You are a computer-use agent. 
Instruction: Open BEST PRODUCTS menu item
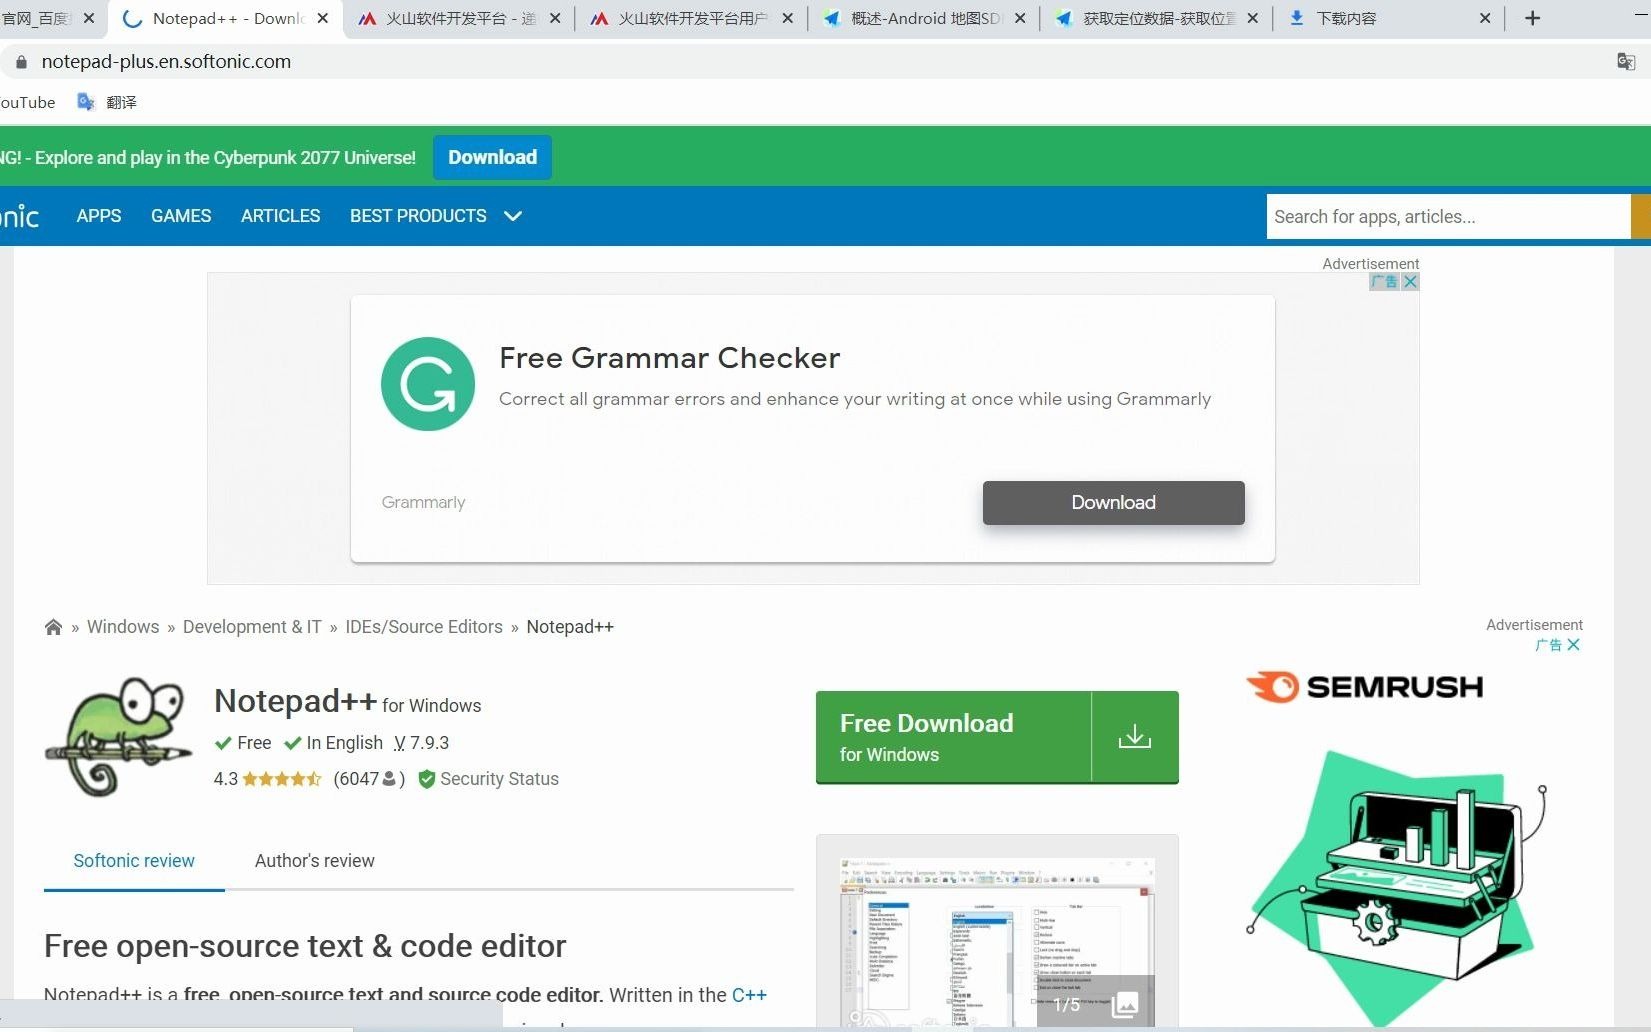point(418,216)
